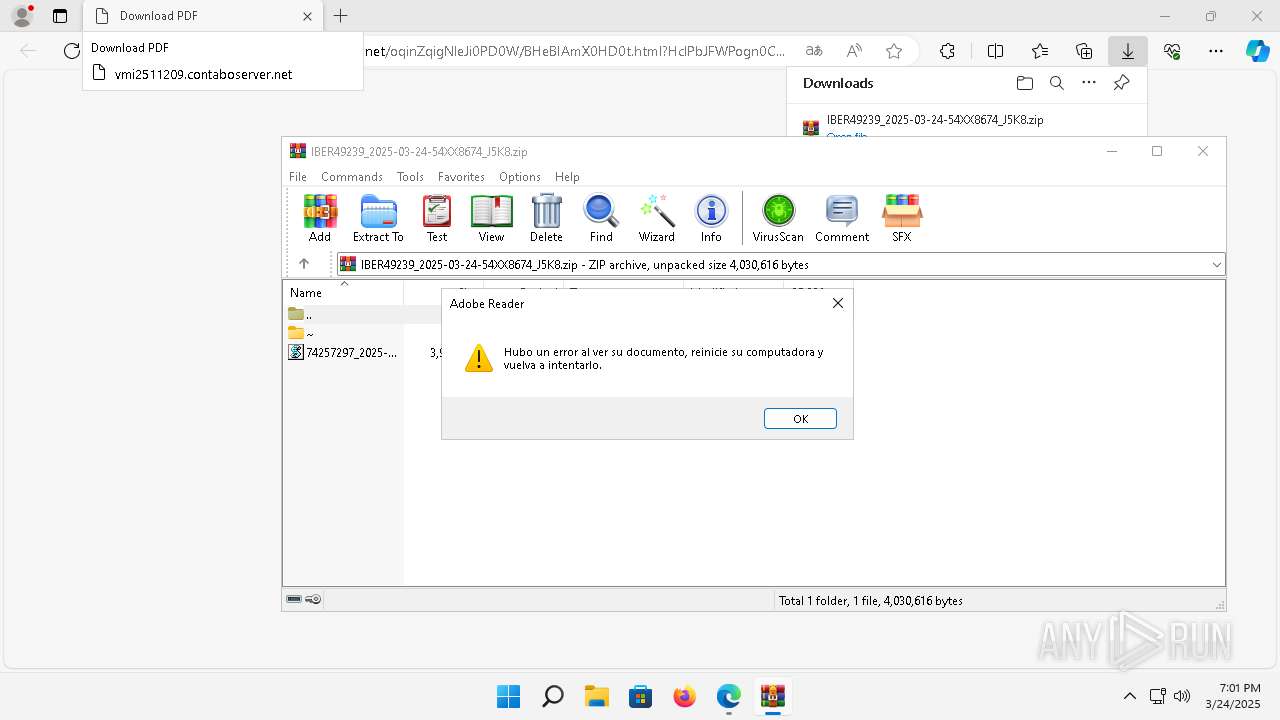Open the Commands menu

(352, 177)
